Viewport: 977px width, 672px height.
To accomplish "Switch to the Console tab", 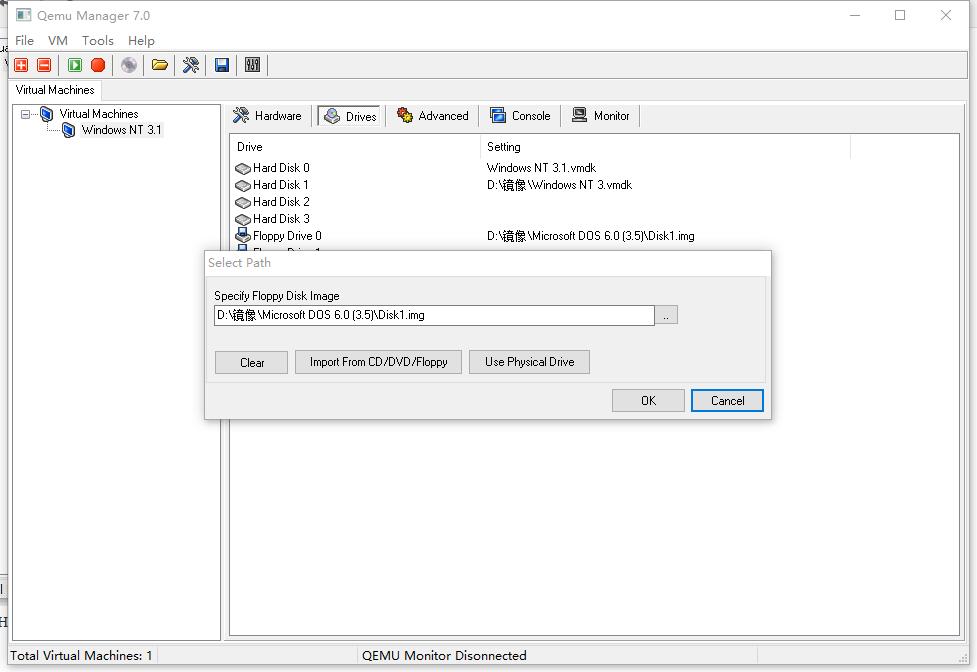I will (x=520, y=116).
